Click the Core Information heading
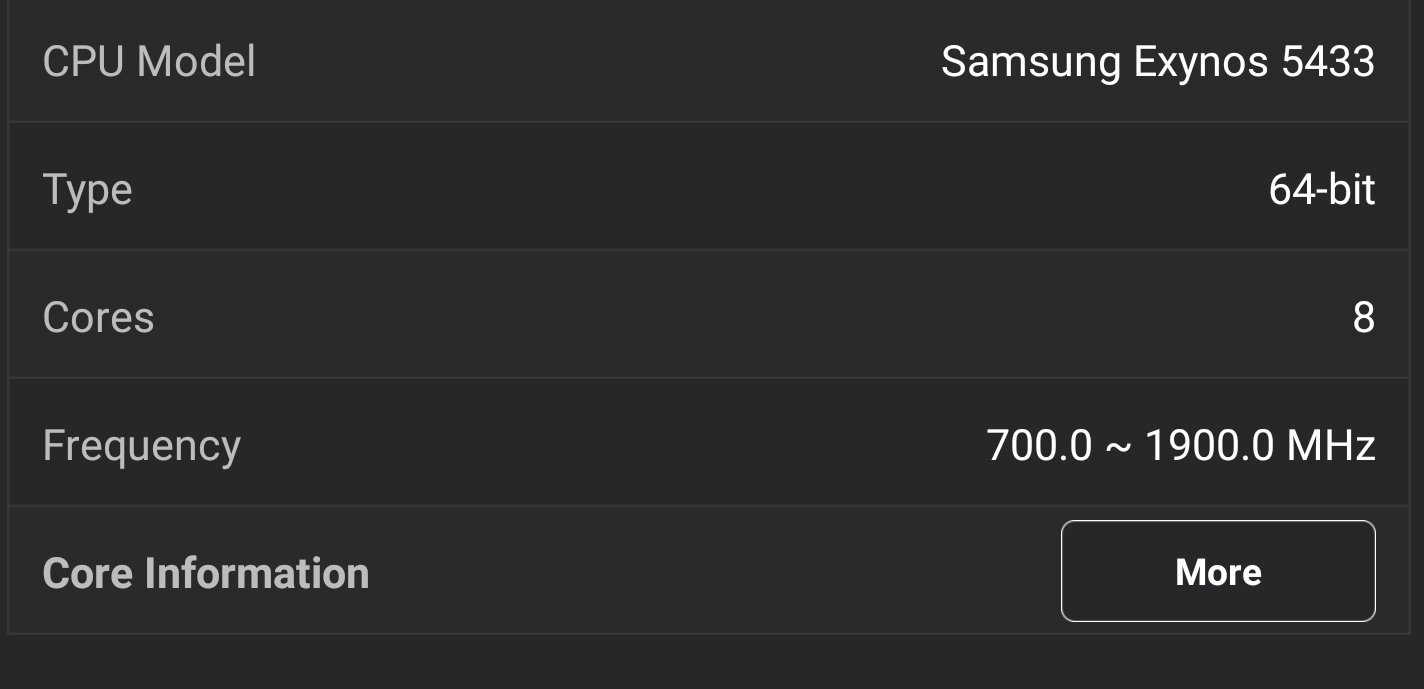Viewport: 1424px width, 689px height. [x=206, y=574]
